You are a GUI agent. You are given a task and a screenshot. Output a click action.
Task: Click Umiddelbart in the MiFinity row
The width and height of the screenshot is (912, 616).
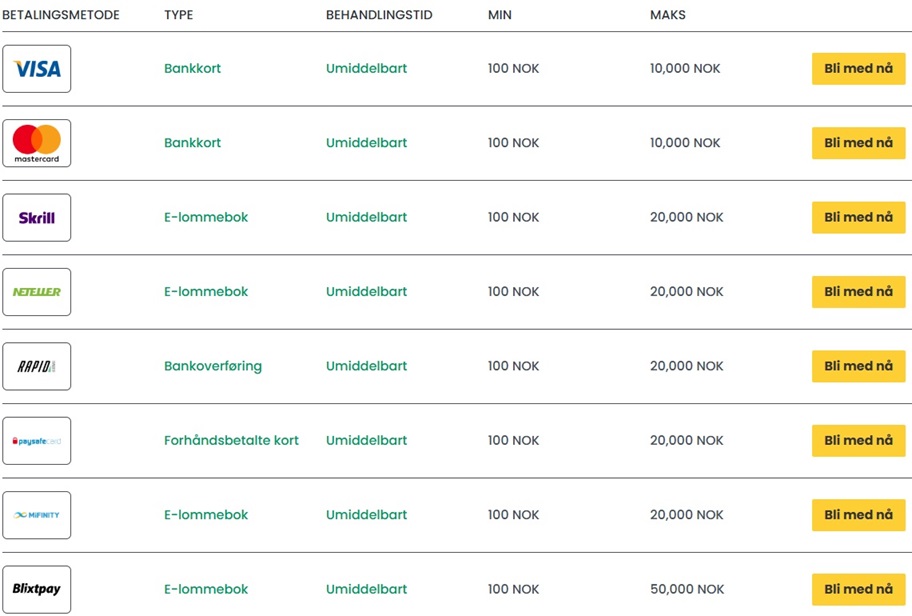tap(366, 515)
